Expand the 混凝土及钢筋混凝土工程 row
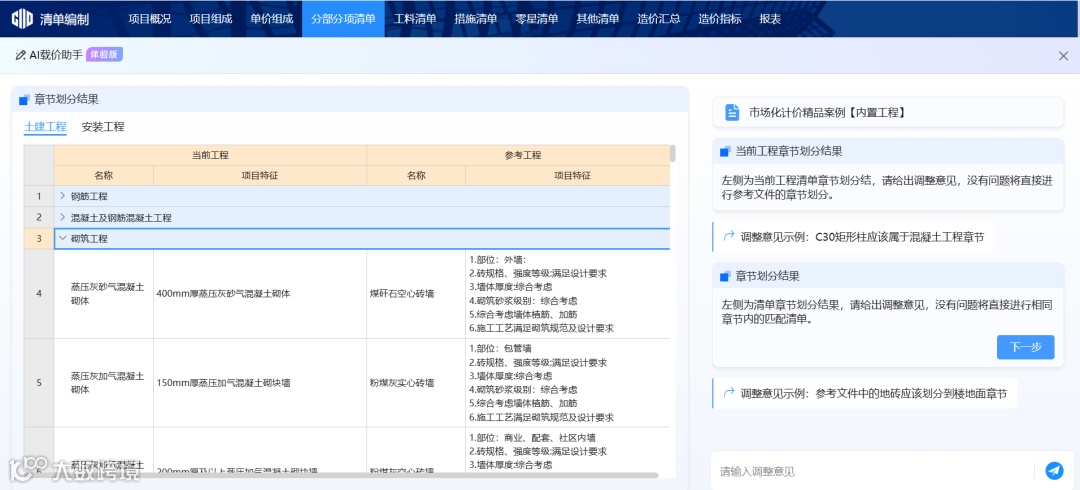The height and width of the screenshot is (490, 1080). click(62, 217)
